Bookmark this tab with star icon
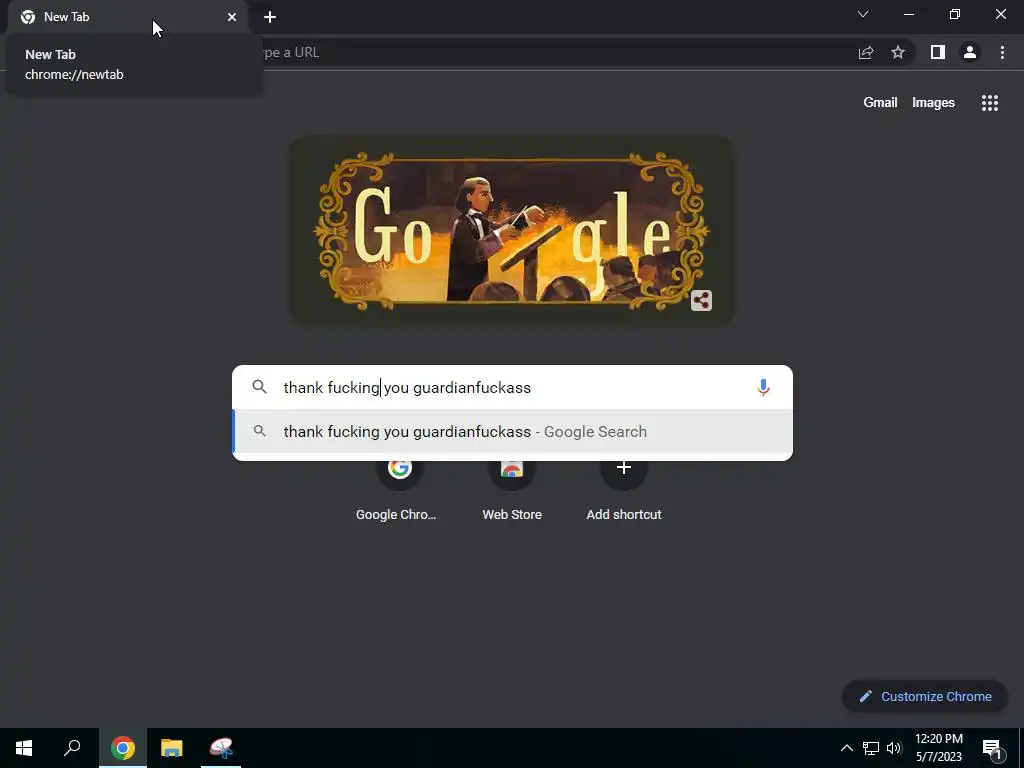 pyautogui.click(x=898, y=52)
